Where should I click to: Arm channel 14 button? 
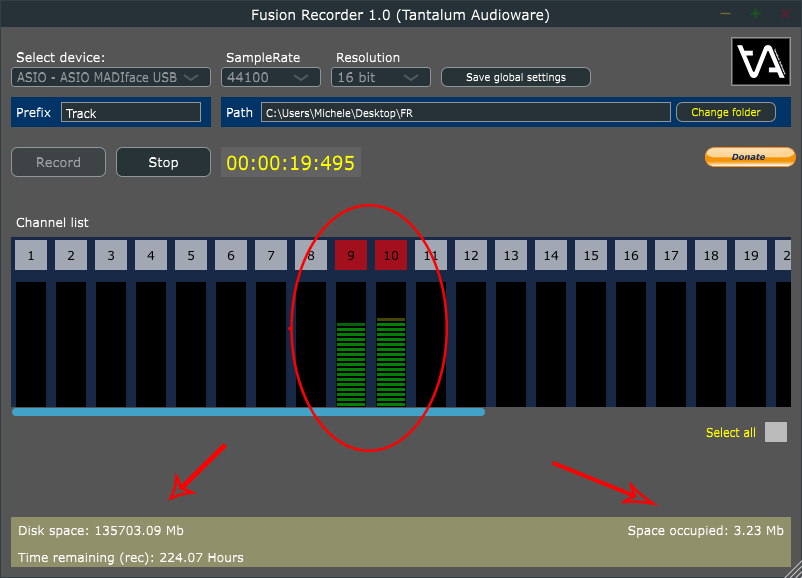click(x=551, y=255)
